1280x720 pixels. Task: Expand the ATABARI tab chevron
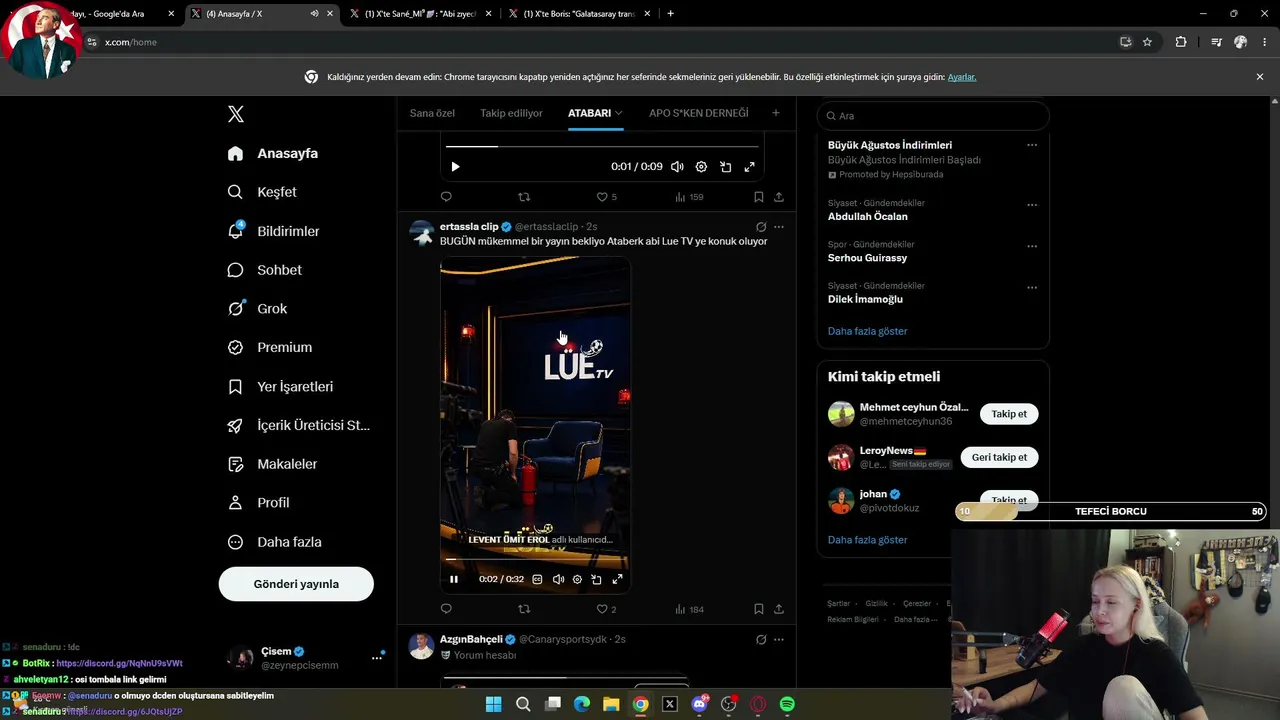tap(619, 113)
